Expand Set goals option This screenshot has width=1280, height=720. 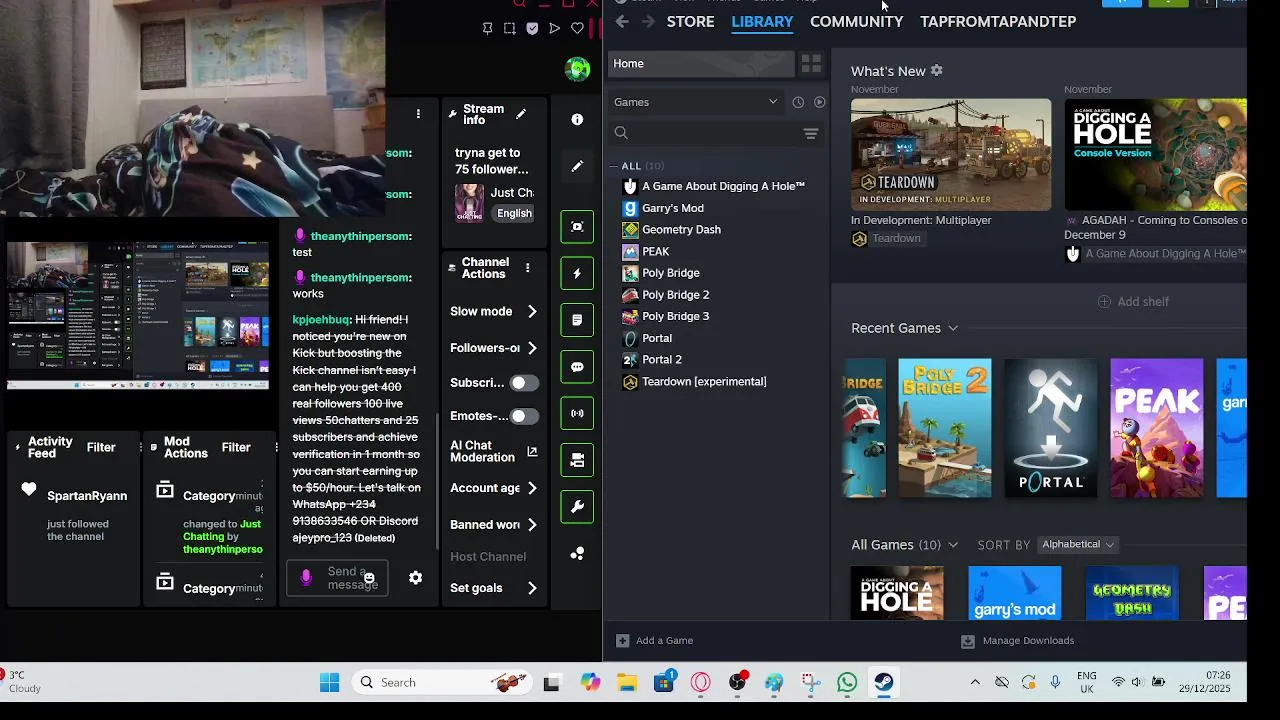pos(532,588)
